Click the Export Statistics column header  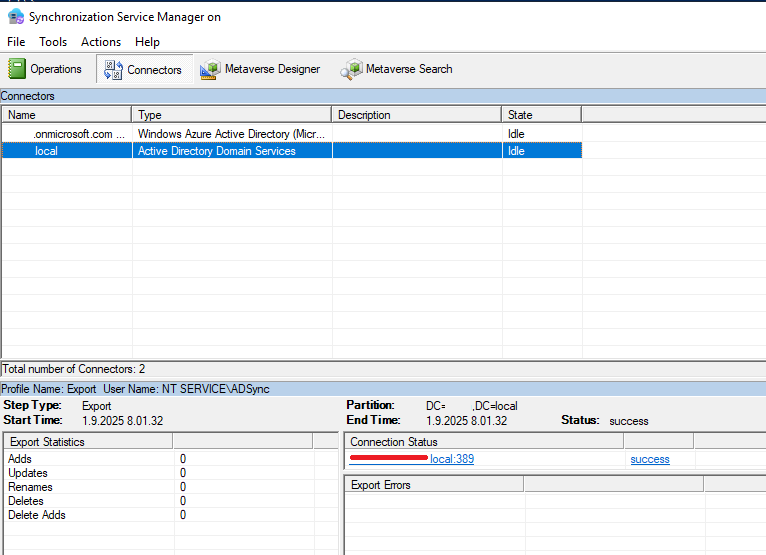(88, 442)
